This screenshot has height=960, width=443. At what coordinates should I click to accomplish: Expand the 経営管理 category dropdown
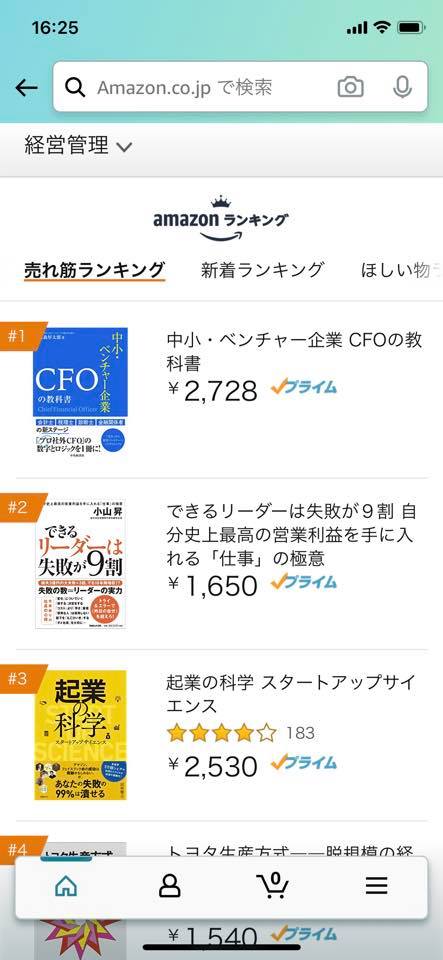(78, 146)
